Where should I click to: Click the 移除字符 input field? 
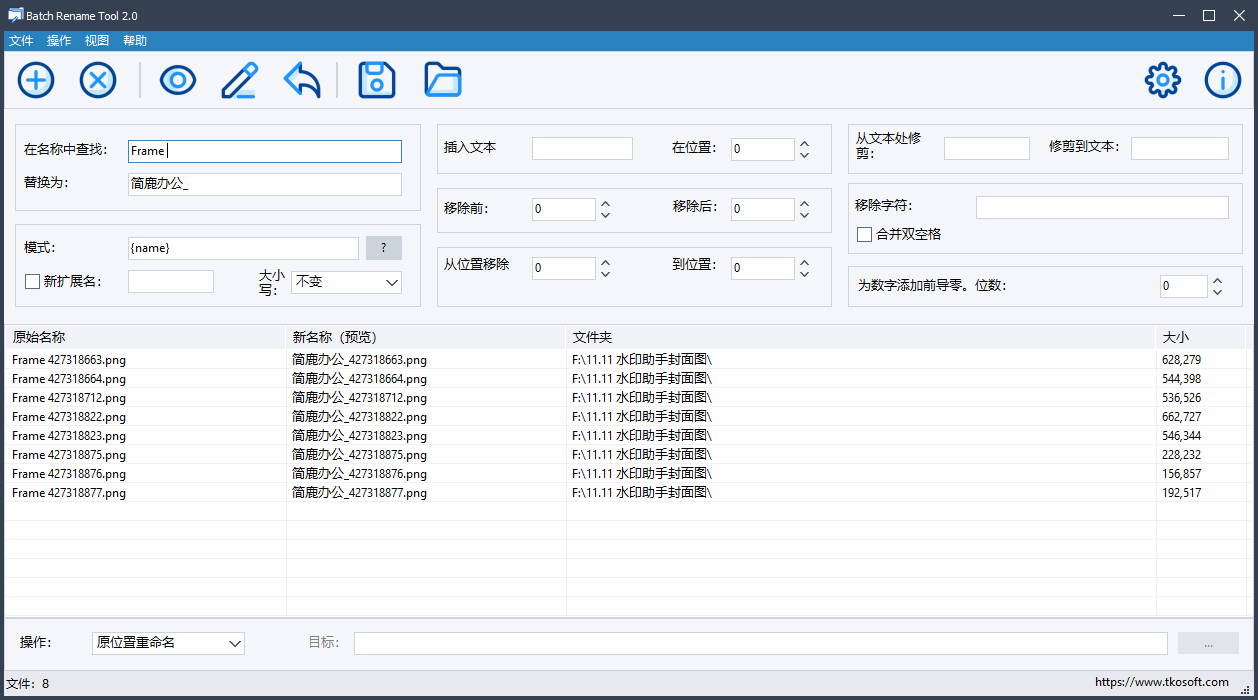coord(1102,207)
